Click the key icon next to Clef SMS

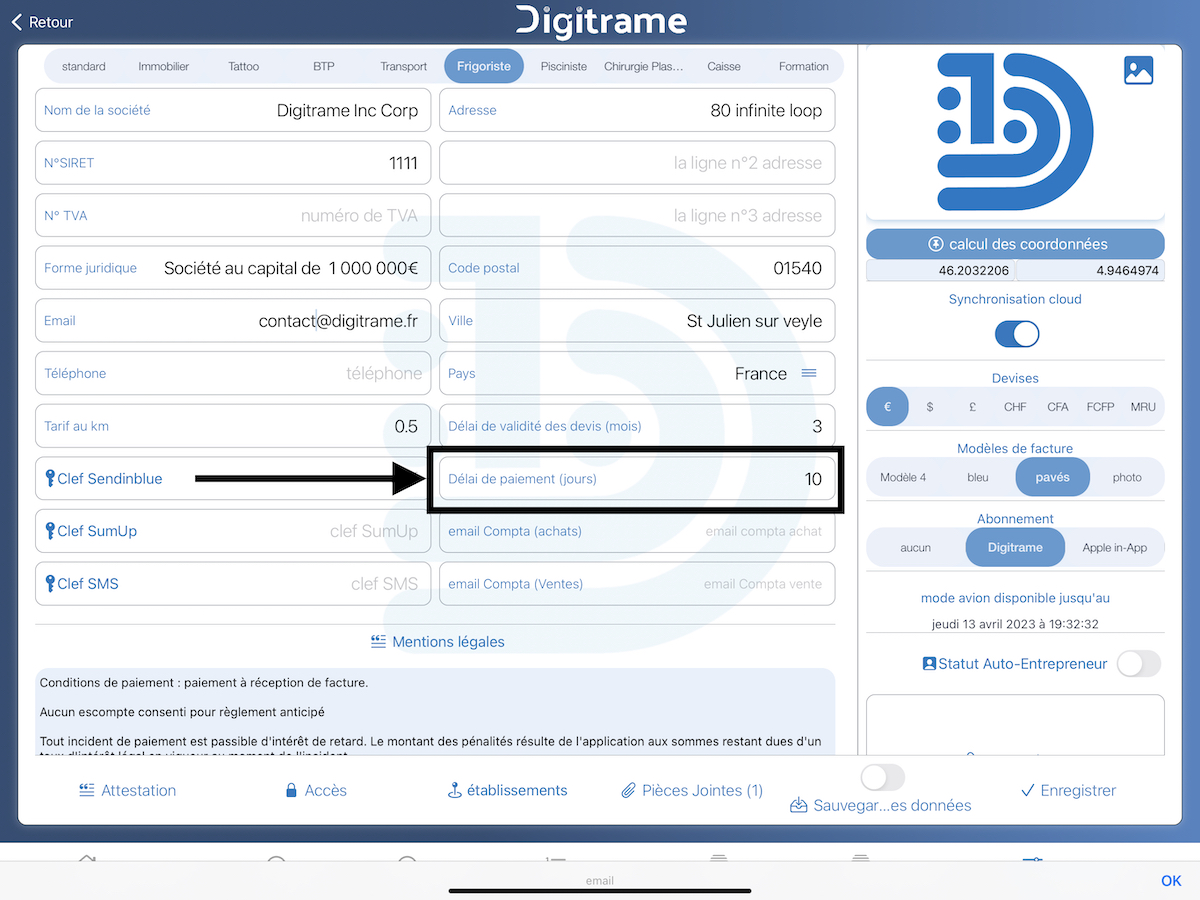[50, 584]
